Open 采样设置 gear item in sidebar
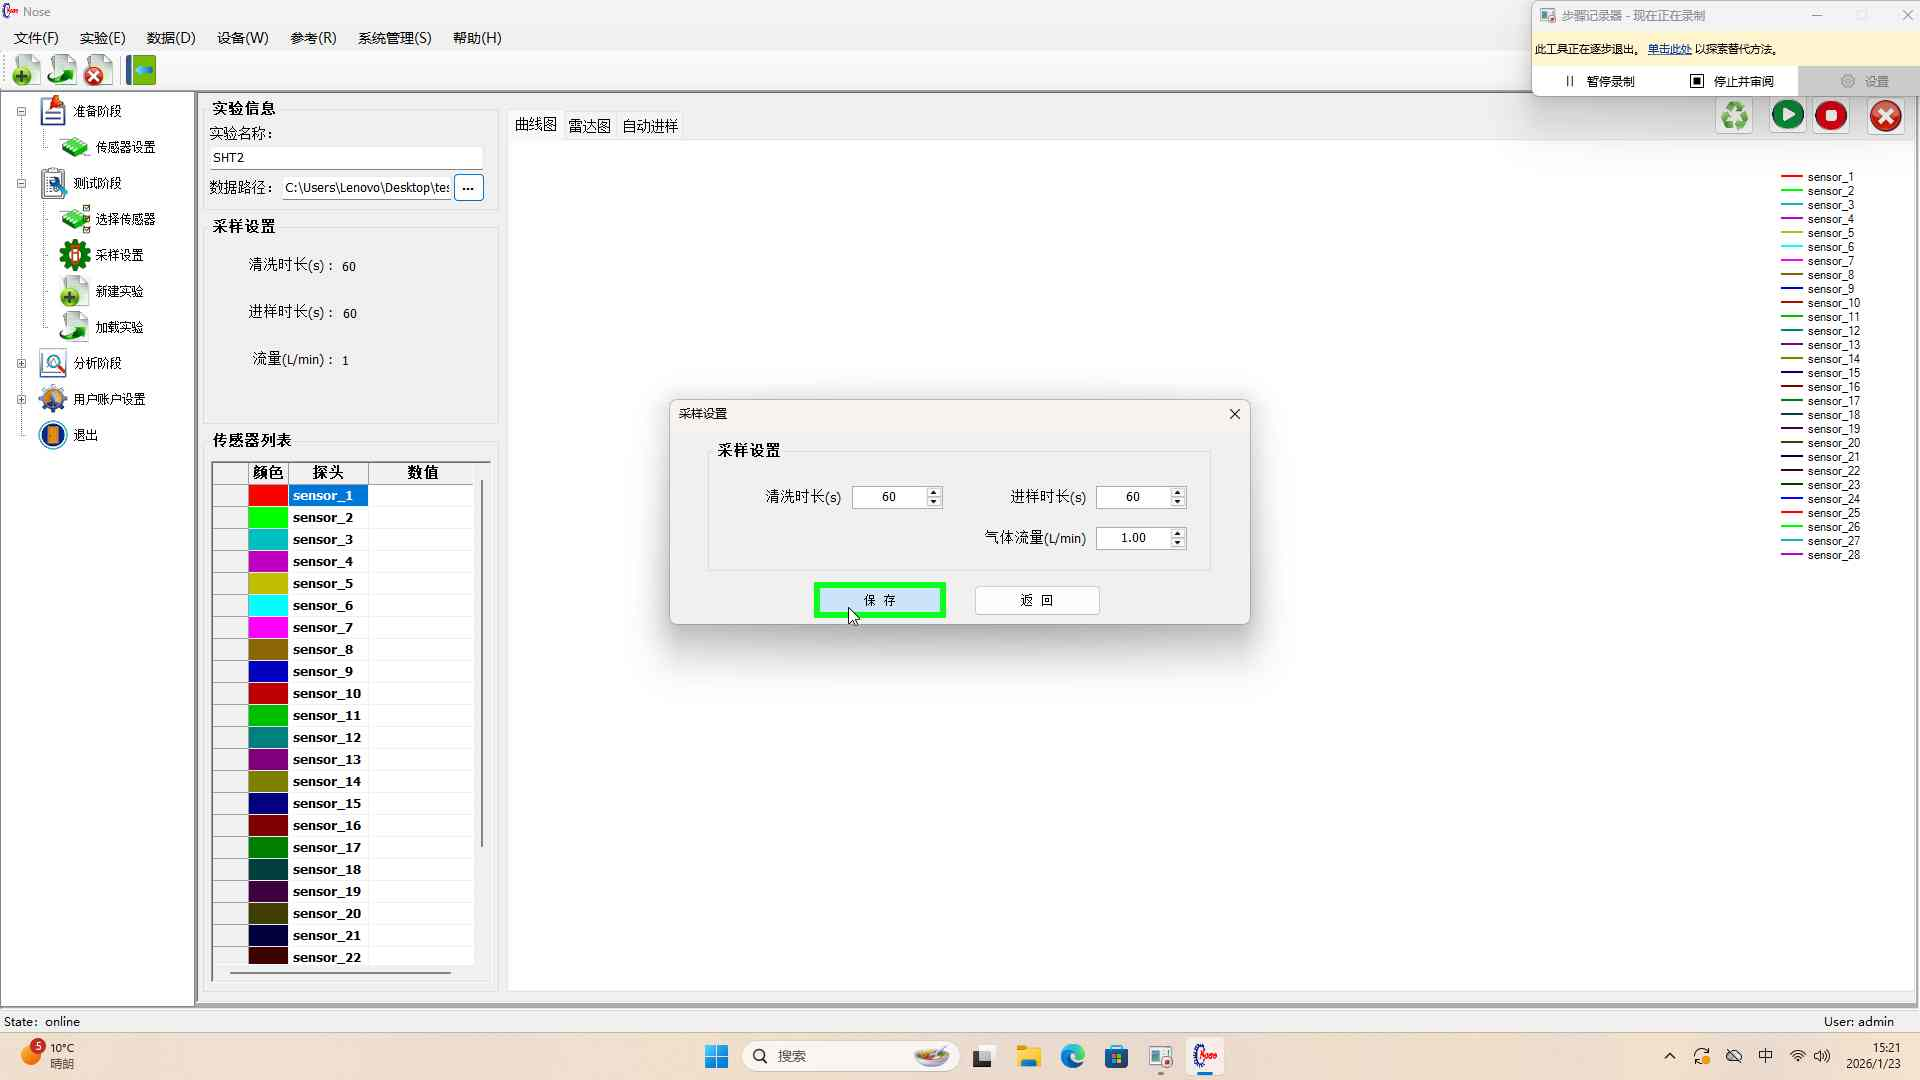 (x=118, y=255)
